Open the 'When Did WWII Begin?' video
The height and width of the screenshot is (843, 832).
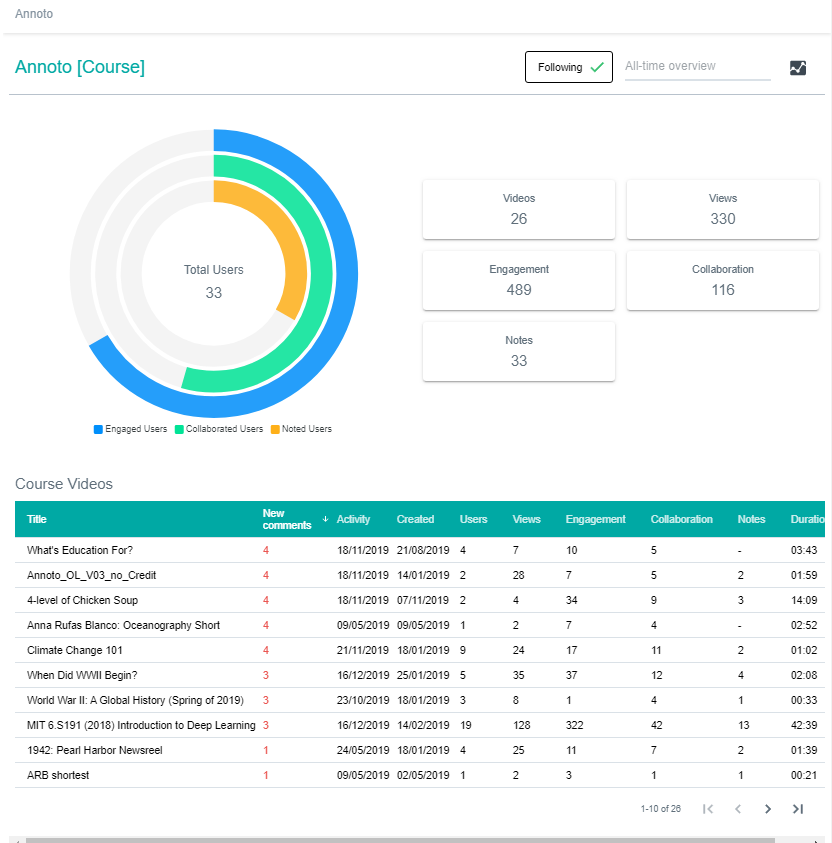[x=82, y=675]
